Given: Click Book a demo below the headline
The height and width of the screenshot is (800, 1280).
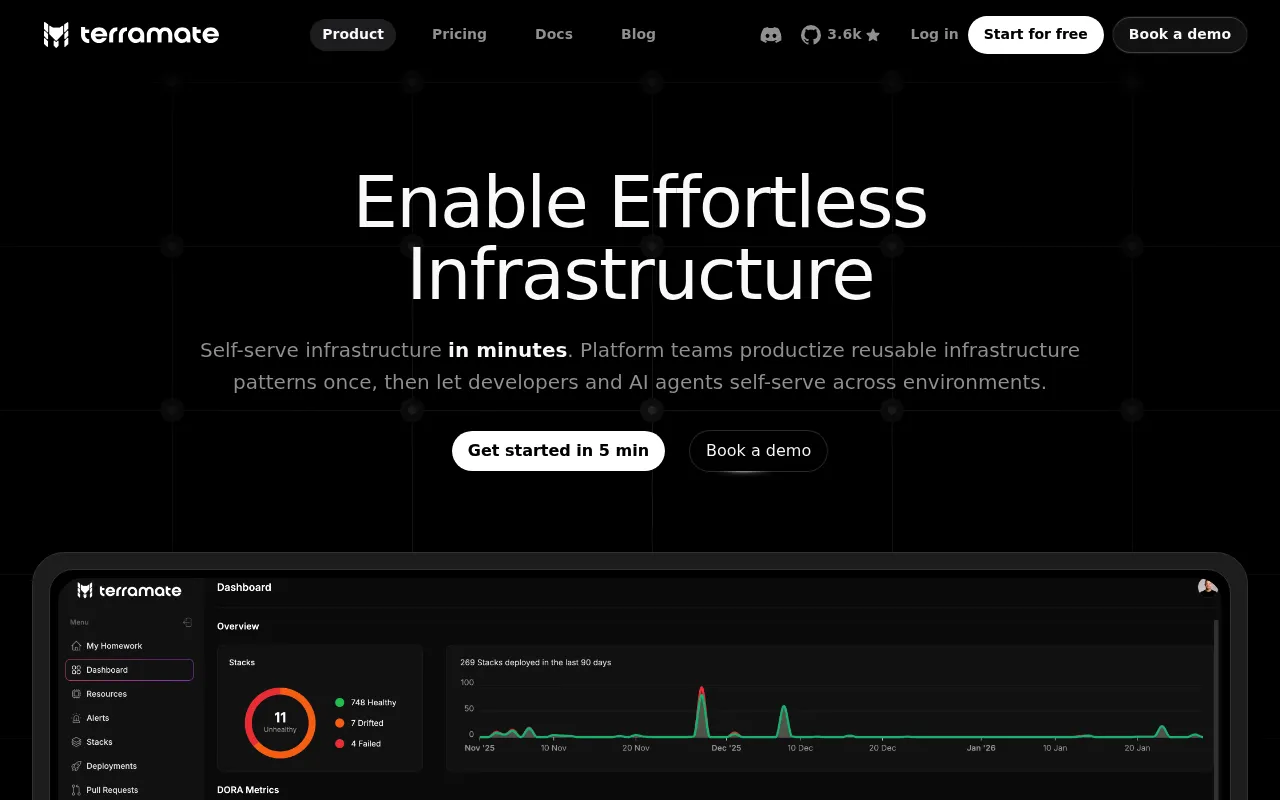Looking at the screenshot, I should click(758, 450).
